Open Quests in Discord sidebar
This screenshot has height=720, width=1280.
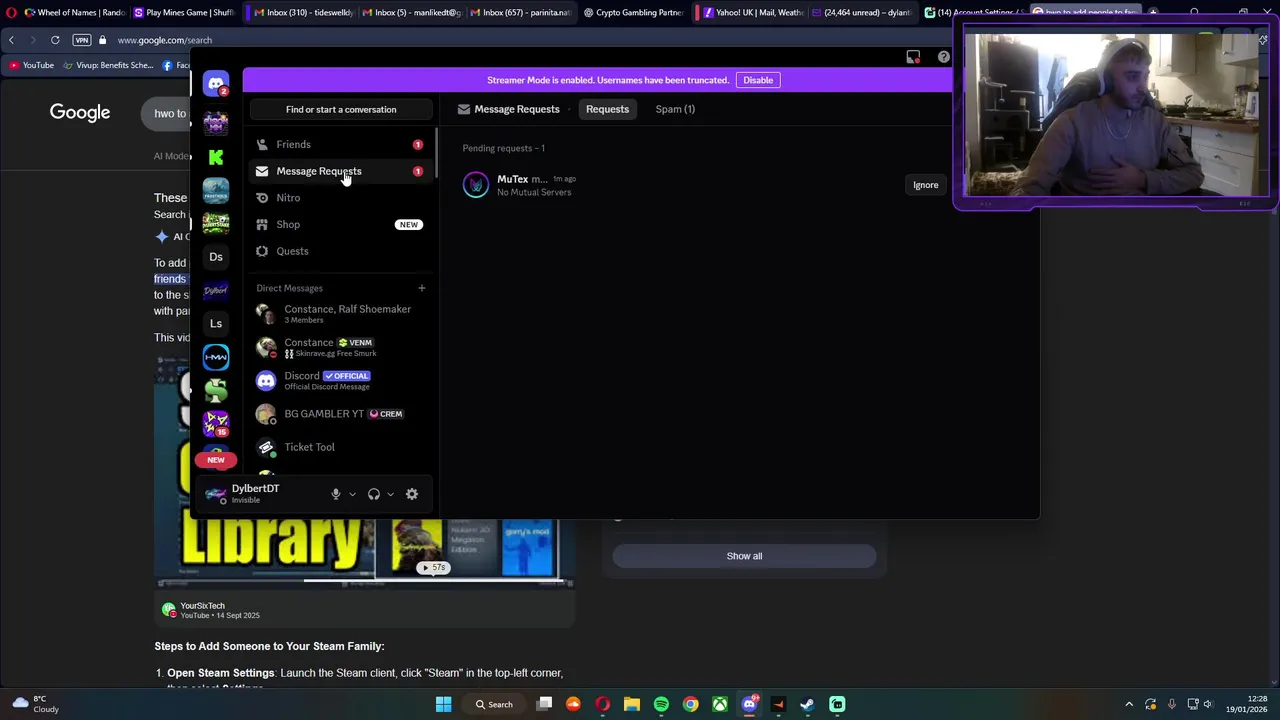click(x=341, y=251)
